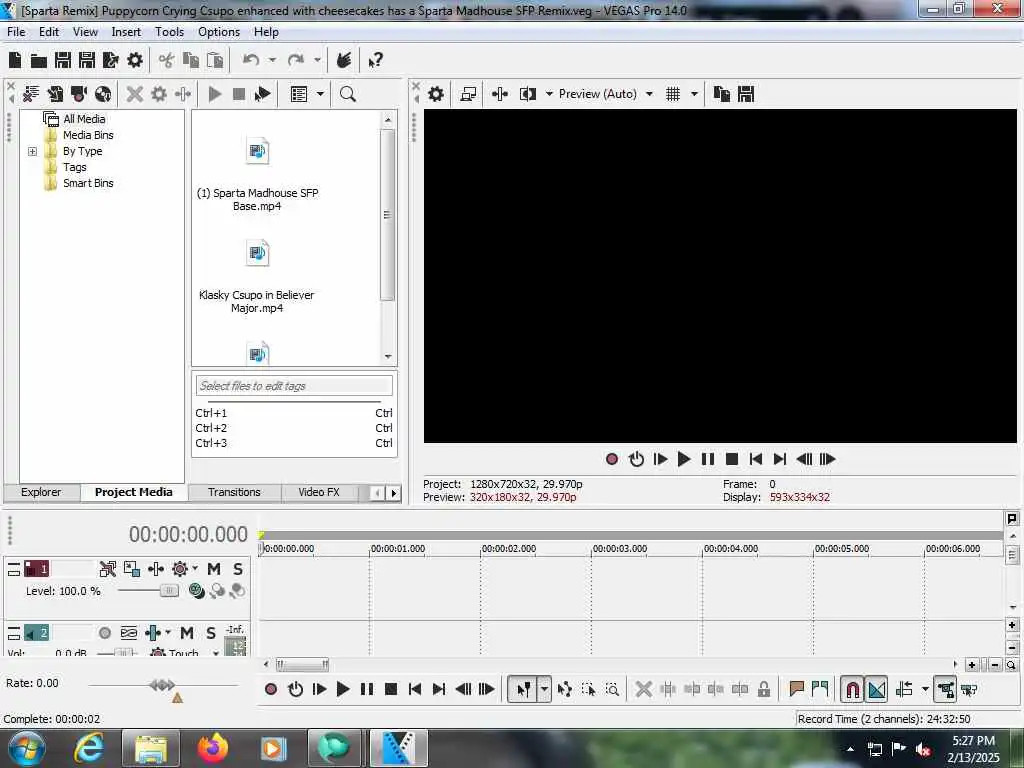This screenshot has height=768, width=1024.
Task: Open Redo history dropdown arrow
Action: (317, 60)
